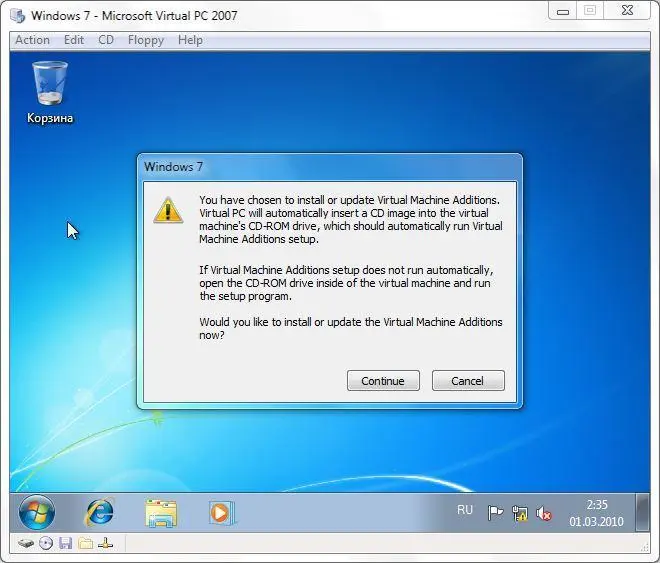Launch Internet Explorer from the taskbar
This screenshot has height=563, width=660.
[100, 513]
